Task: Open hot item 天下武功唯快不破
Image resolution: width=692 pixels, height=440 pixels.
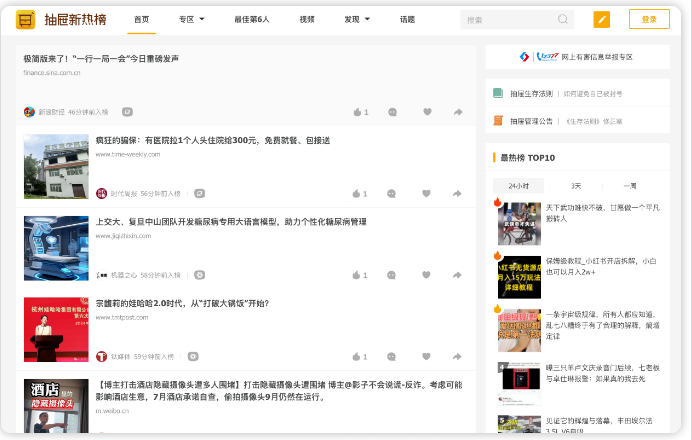Action: [x=603, y=213]
